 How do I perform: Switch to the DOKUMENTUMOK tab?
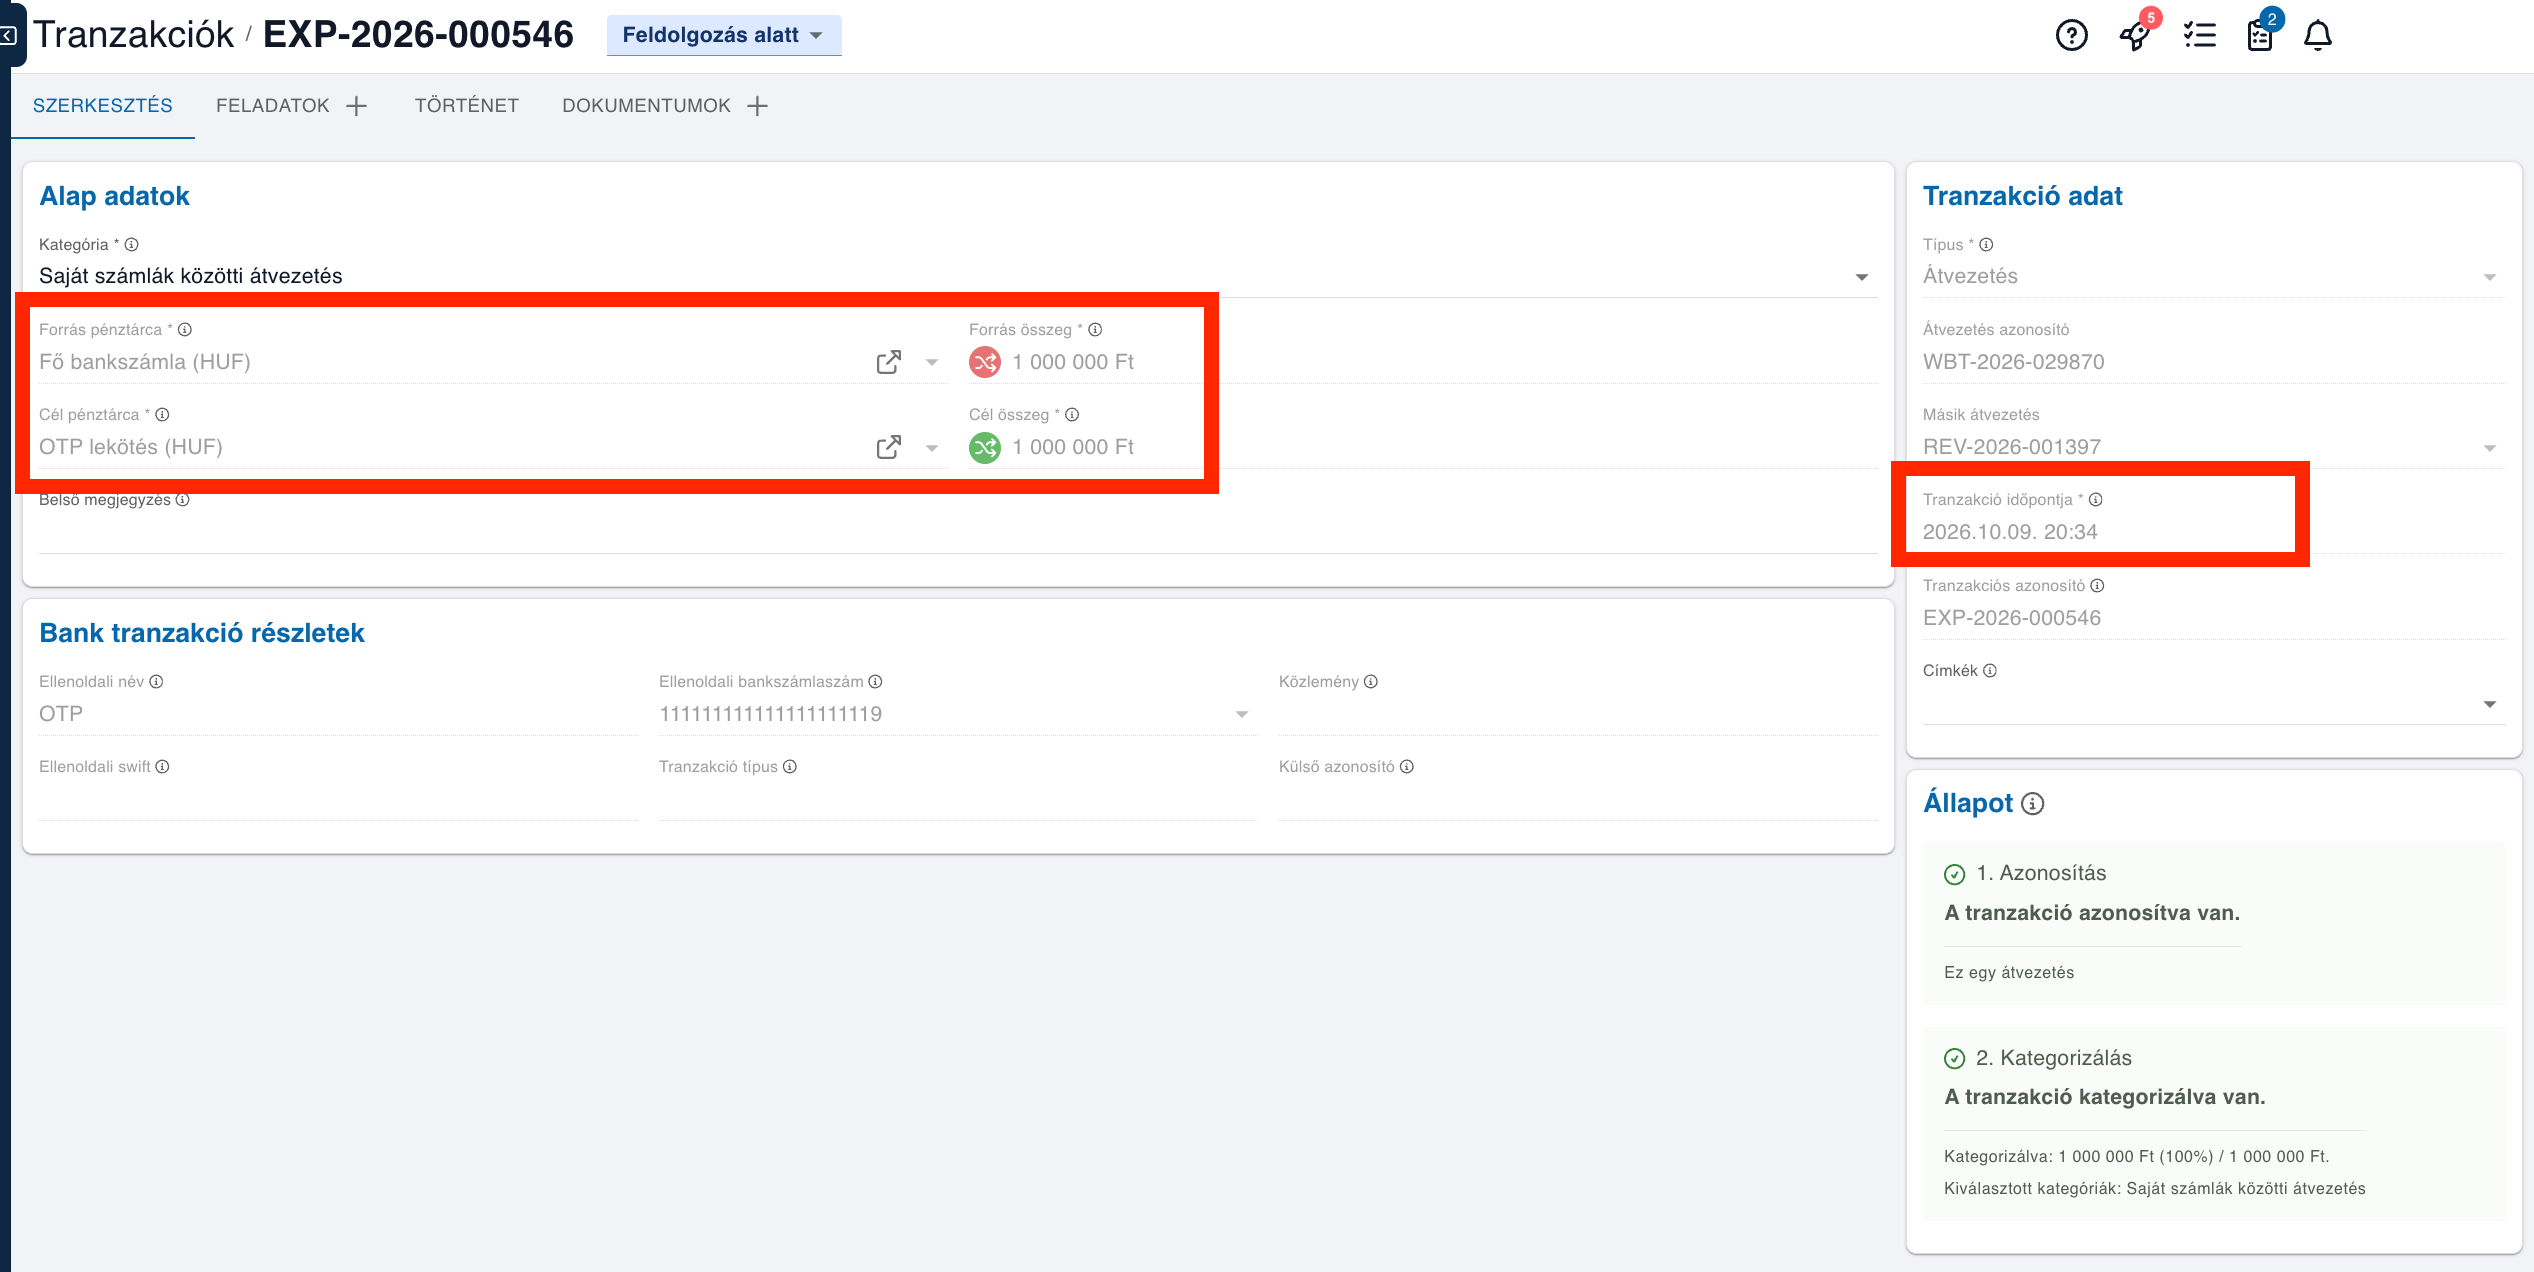pos(646,106)
